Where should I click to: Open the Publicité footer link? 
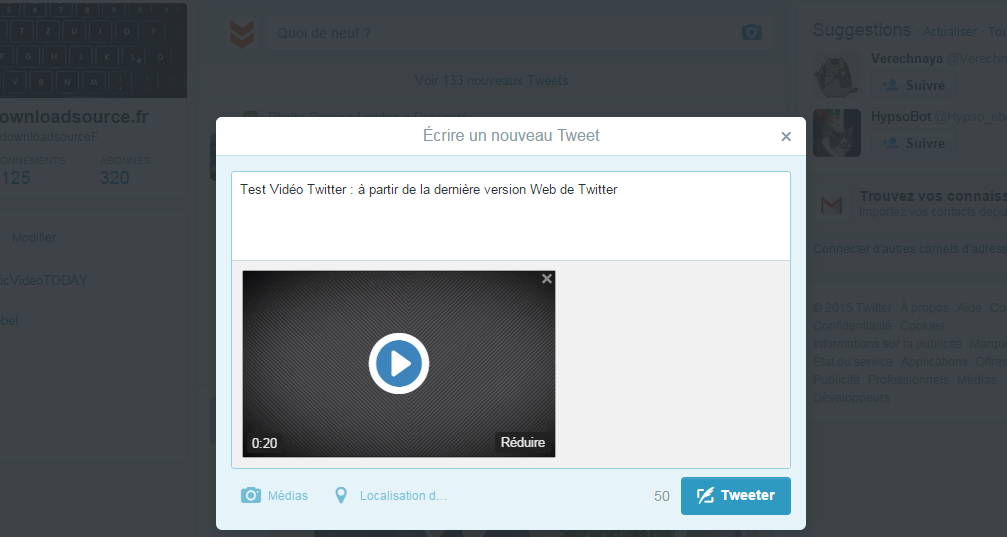point(836,380)
